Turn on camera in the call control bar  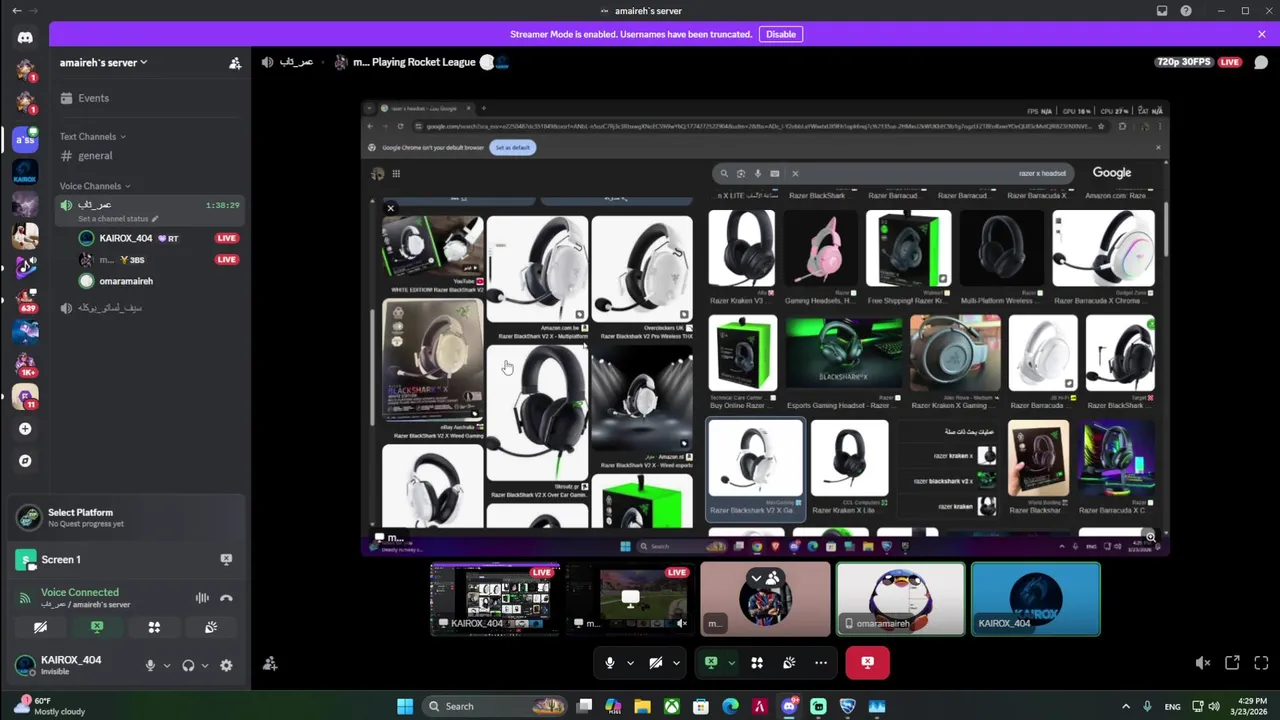[656, 662]
